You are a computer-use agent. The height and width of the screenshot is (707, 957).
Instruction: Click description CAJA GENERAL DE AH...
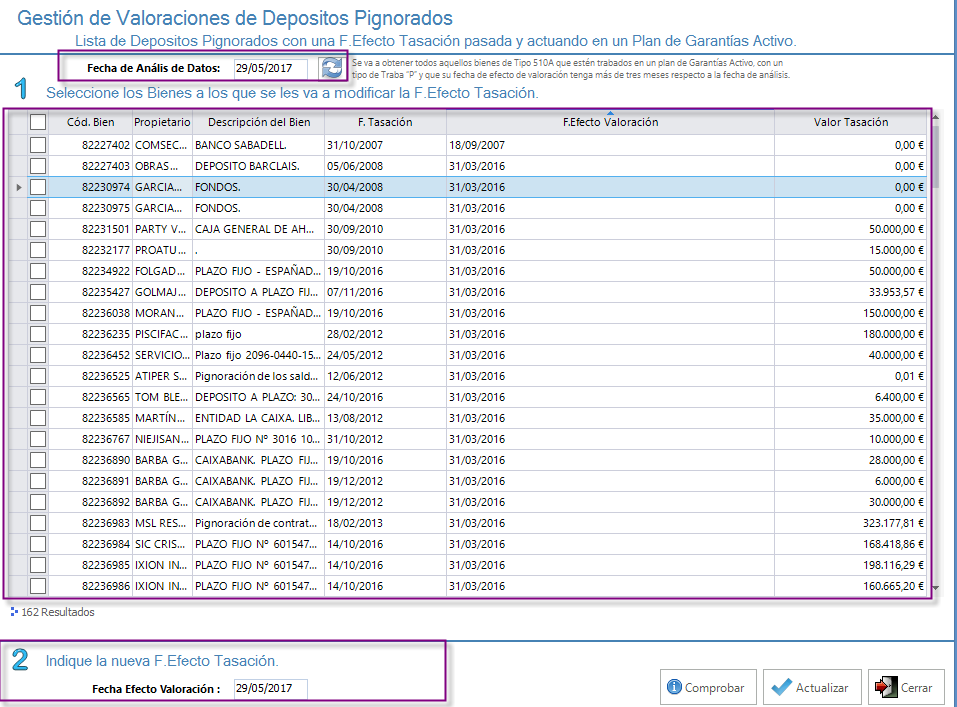pos(259,229)
